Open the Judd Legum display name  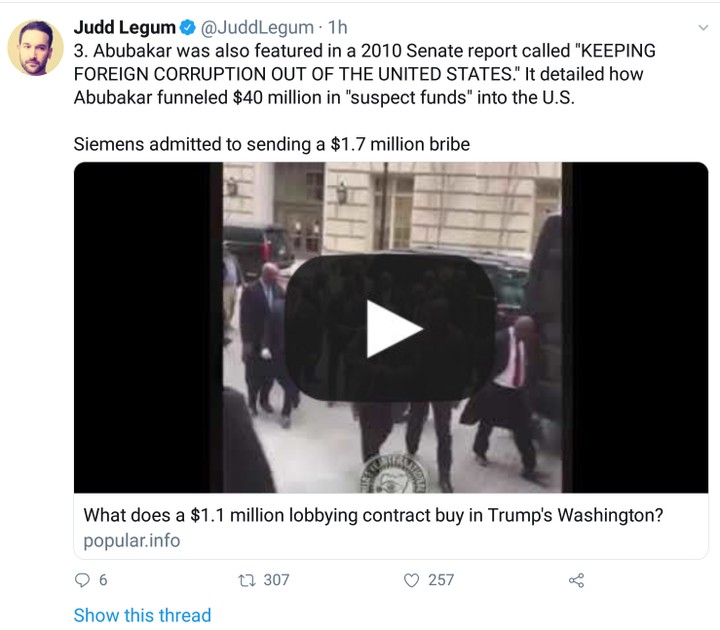[x=124, y=28]
